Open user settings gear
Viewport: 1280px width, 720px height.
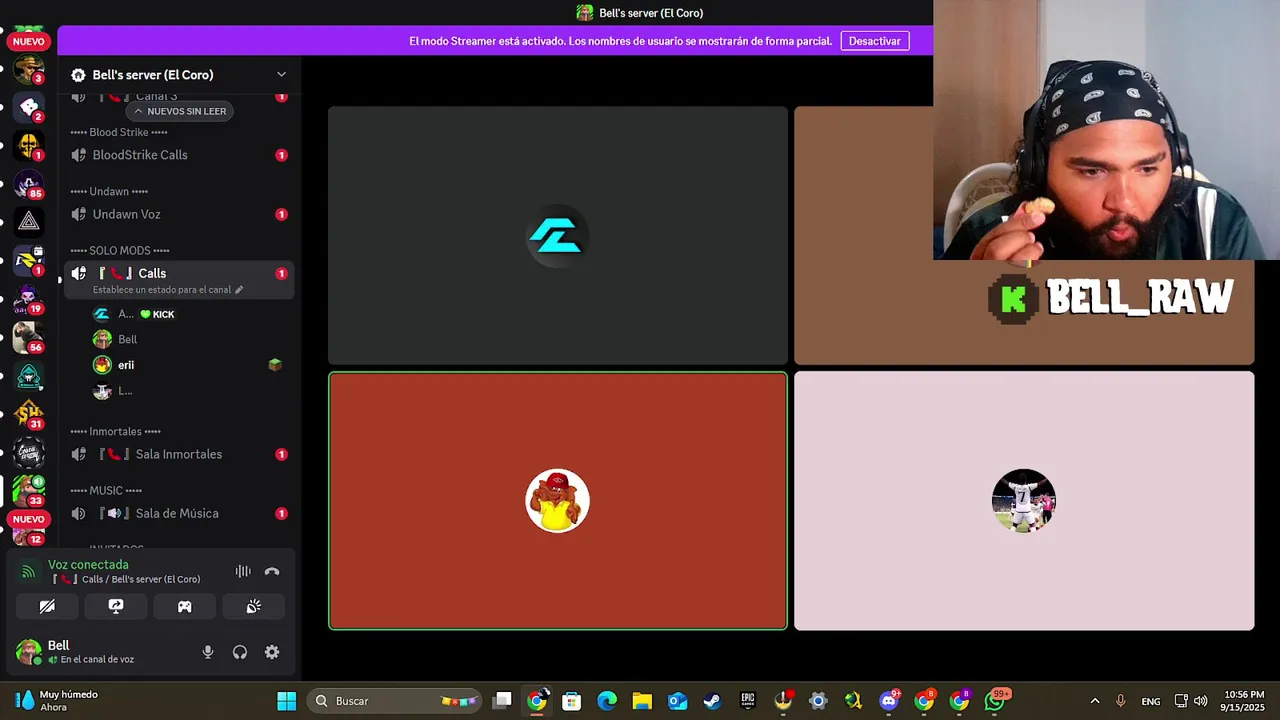coord(272,652)
